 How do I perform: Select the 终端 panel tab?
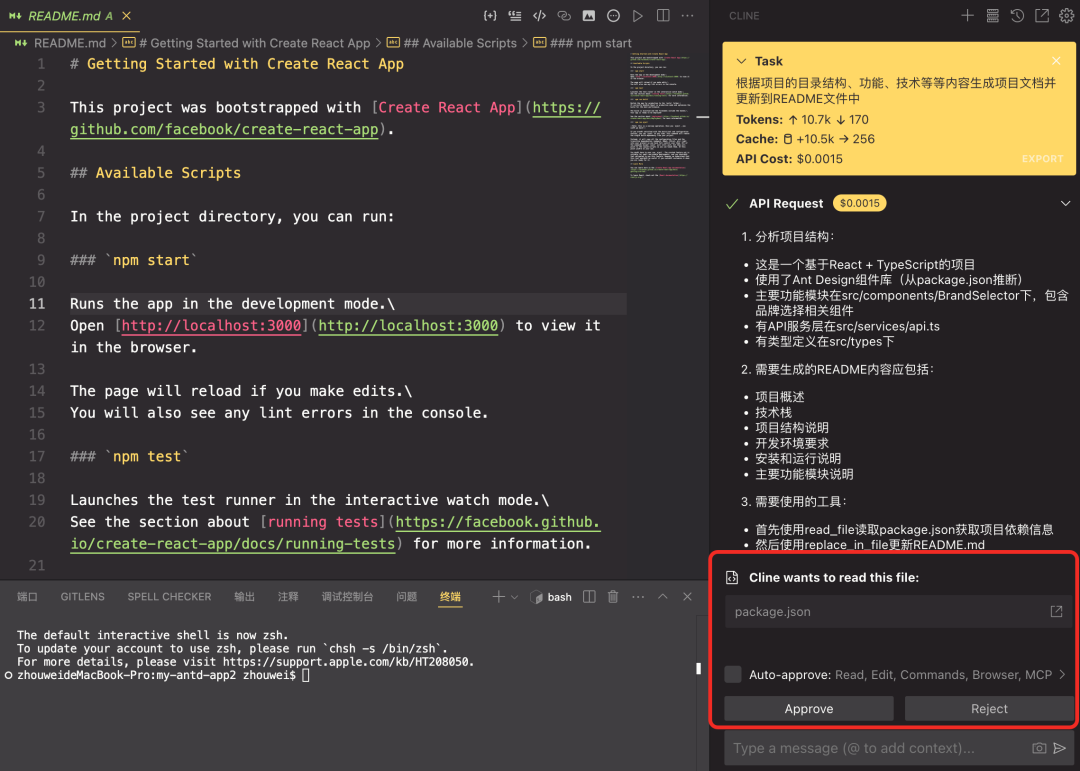click(x=450, y=597)
